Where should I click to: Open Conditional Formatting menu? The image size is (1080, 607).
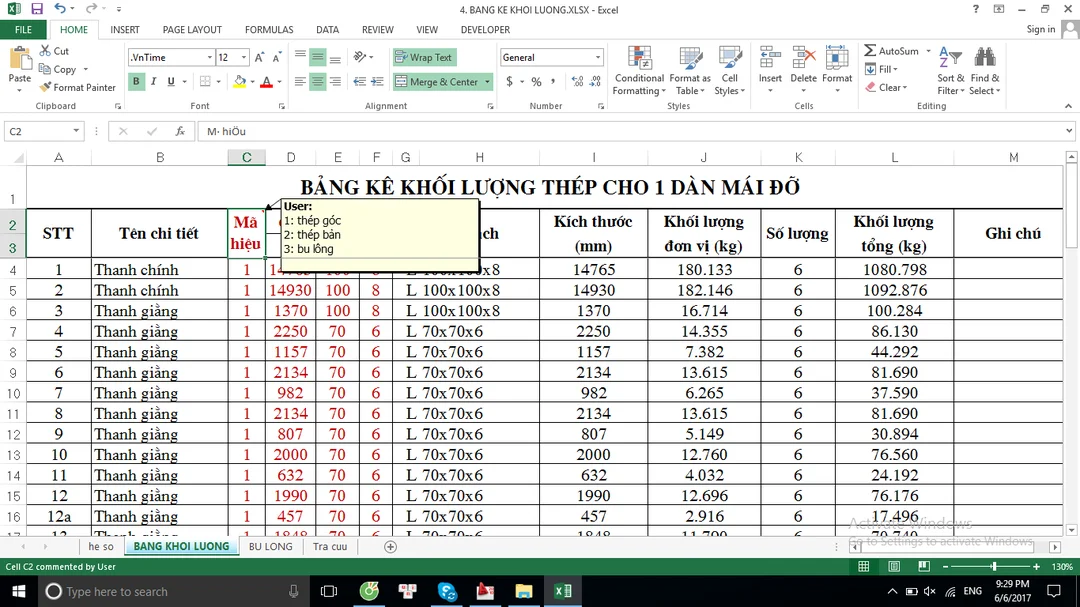(x=639, y=70)
